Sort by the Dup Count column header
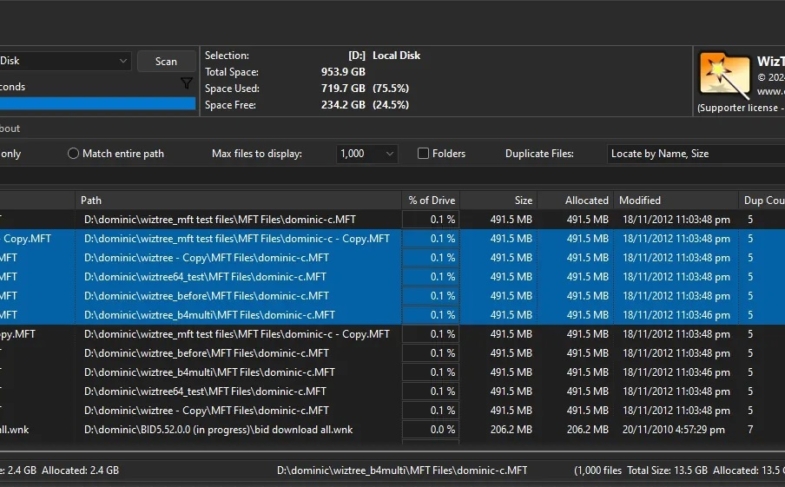 click(x=762, y=200)
